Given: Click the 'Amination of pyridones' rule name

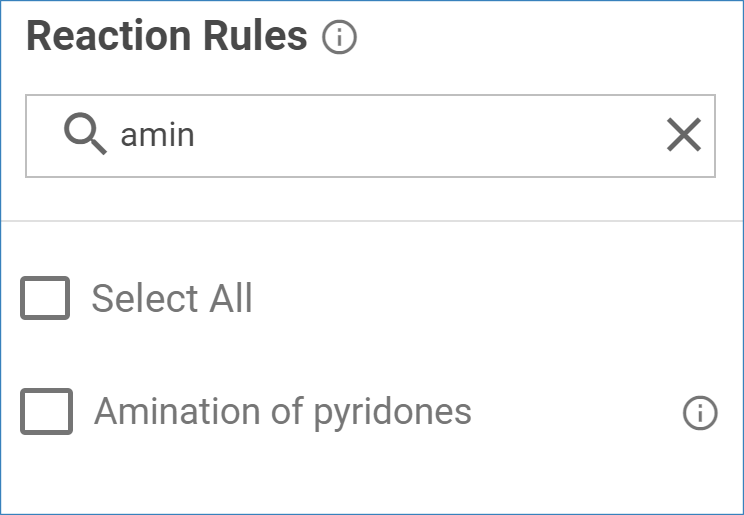Looking at the screenshot, I should coord(283,411).
